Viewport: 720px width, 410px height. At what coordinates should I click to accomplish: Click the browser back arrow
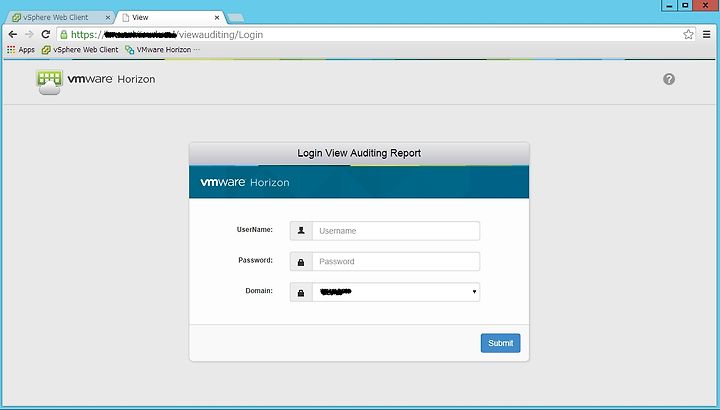tap(13, 34)
